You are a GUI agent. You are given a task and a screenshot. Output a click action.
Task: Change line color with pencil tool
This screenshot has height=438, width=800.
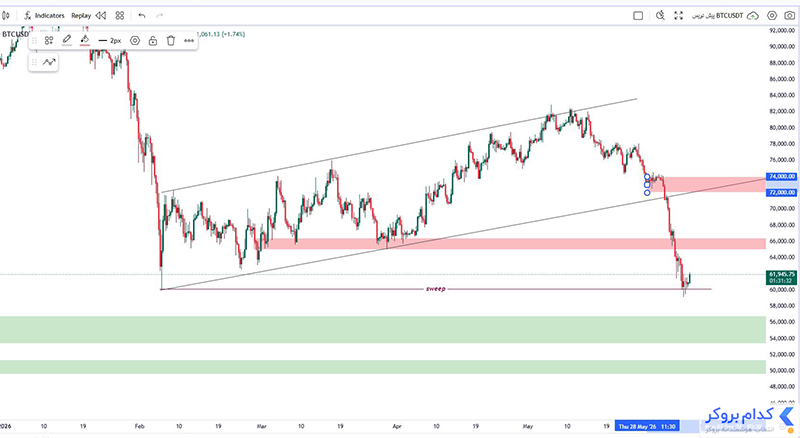click(x=67, y=40)
